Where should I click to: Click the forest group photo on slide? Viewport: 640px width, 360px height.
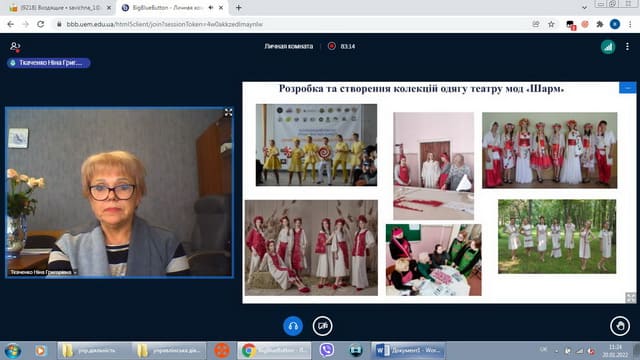[557, 236]
